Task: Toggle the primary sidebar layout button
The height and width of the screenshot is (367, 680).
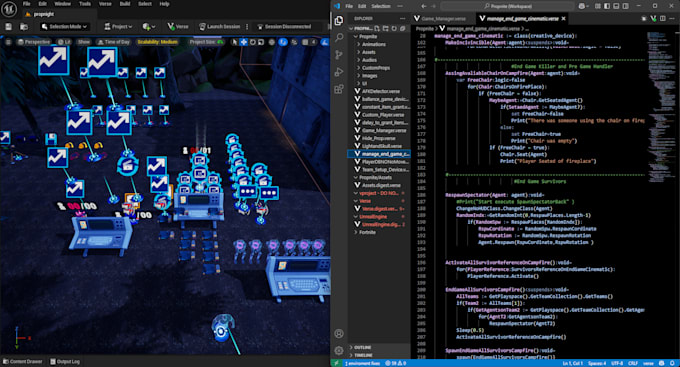Action: [607, 6]
